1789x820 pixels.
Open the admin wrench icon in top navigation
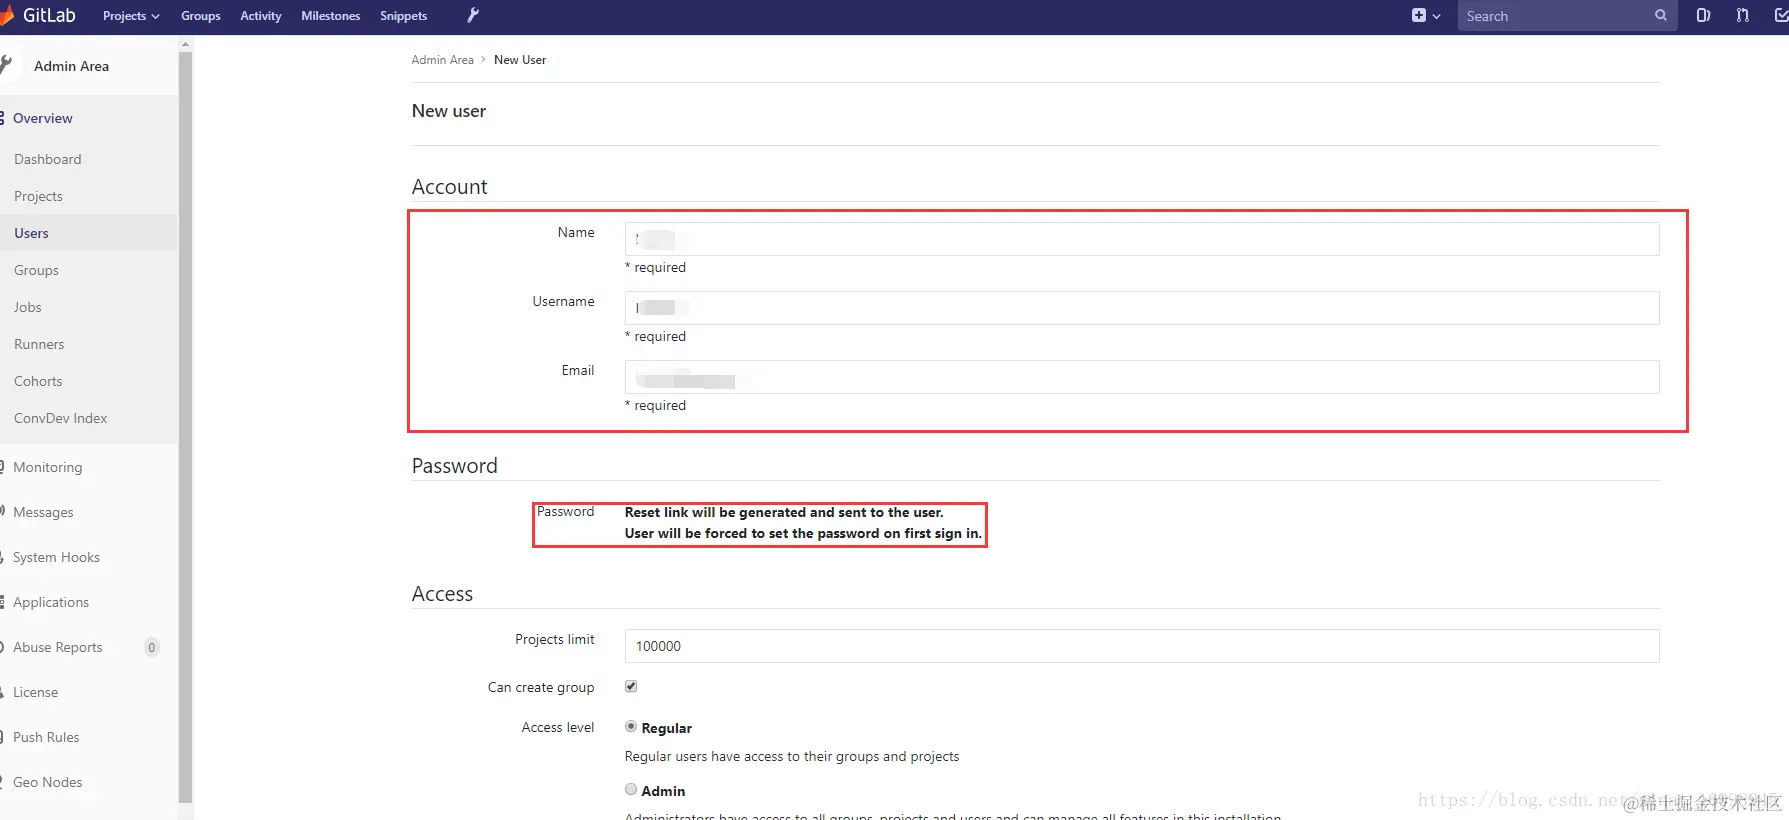pos(473,15)
